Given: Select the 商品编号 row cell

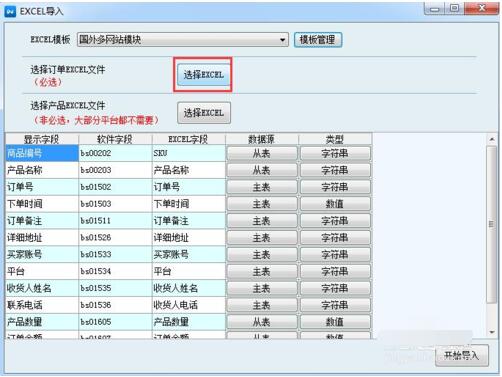Looking at the screenshot, I should point(42,153).
